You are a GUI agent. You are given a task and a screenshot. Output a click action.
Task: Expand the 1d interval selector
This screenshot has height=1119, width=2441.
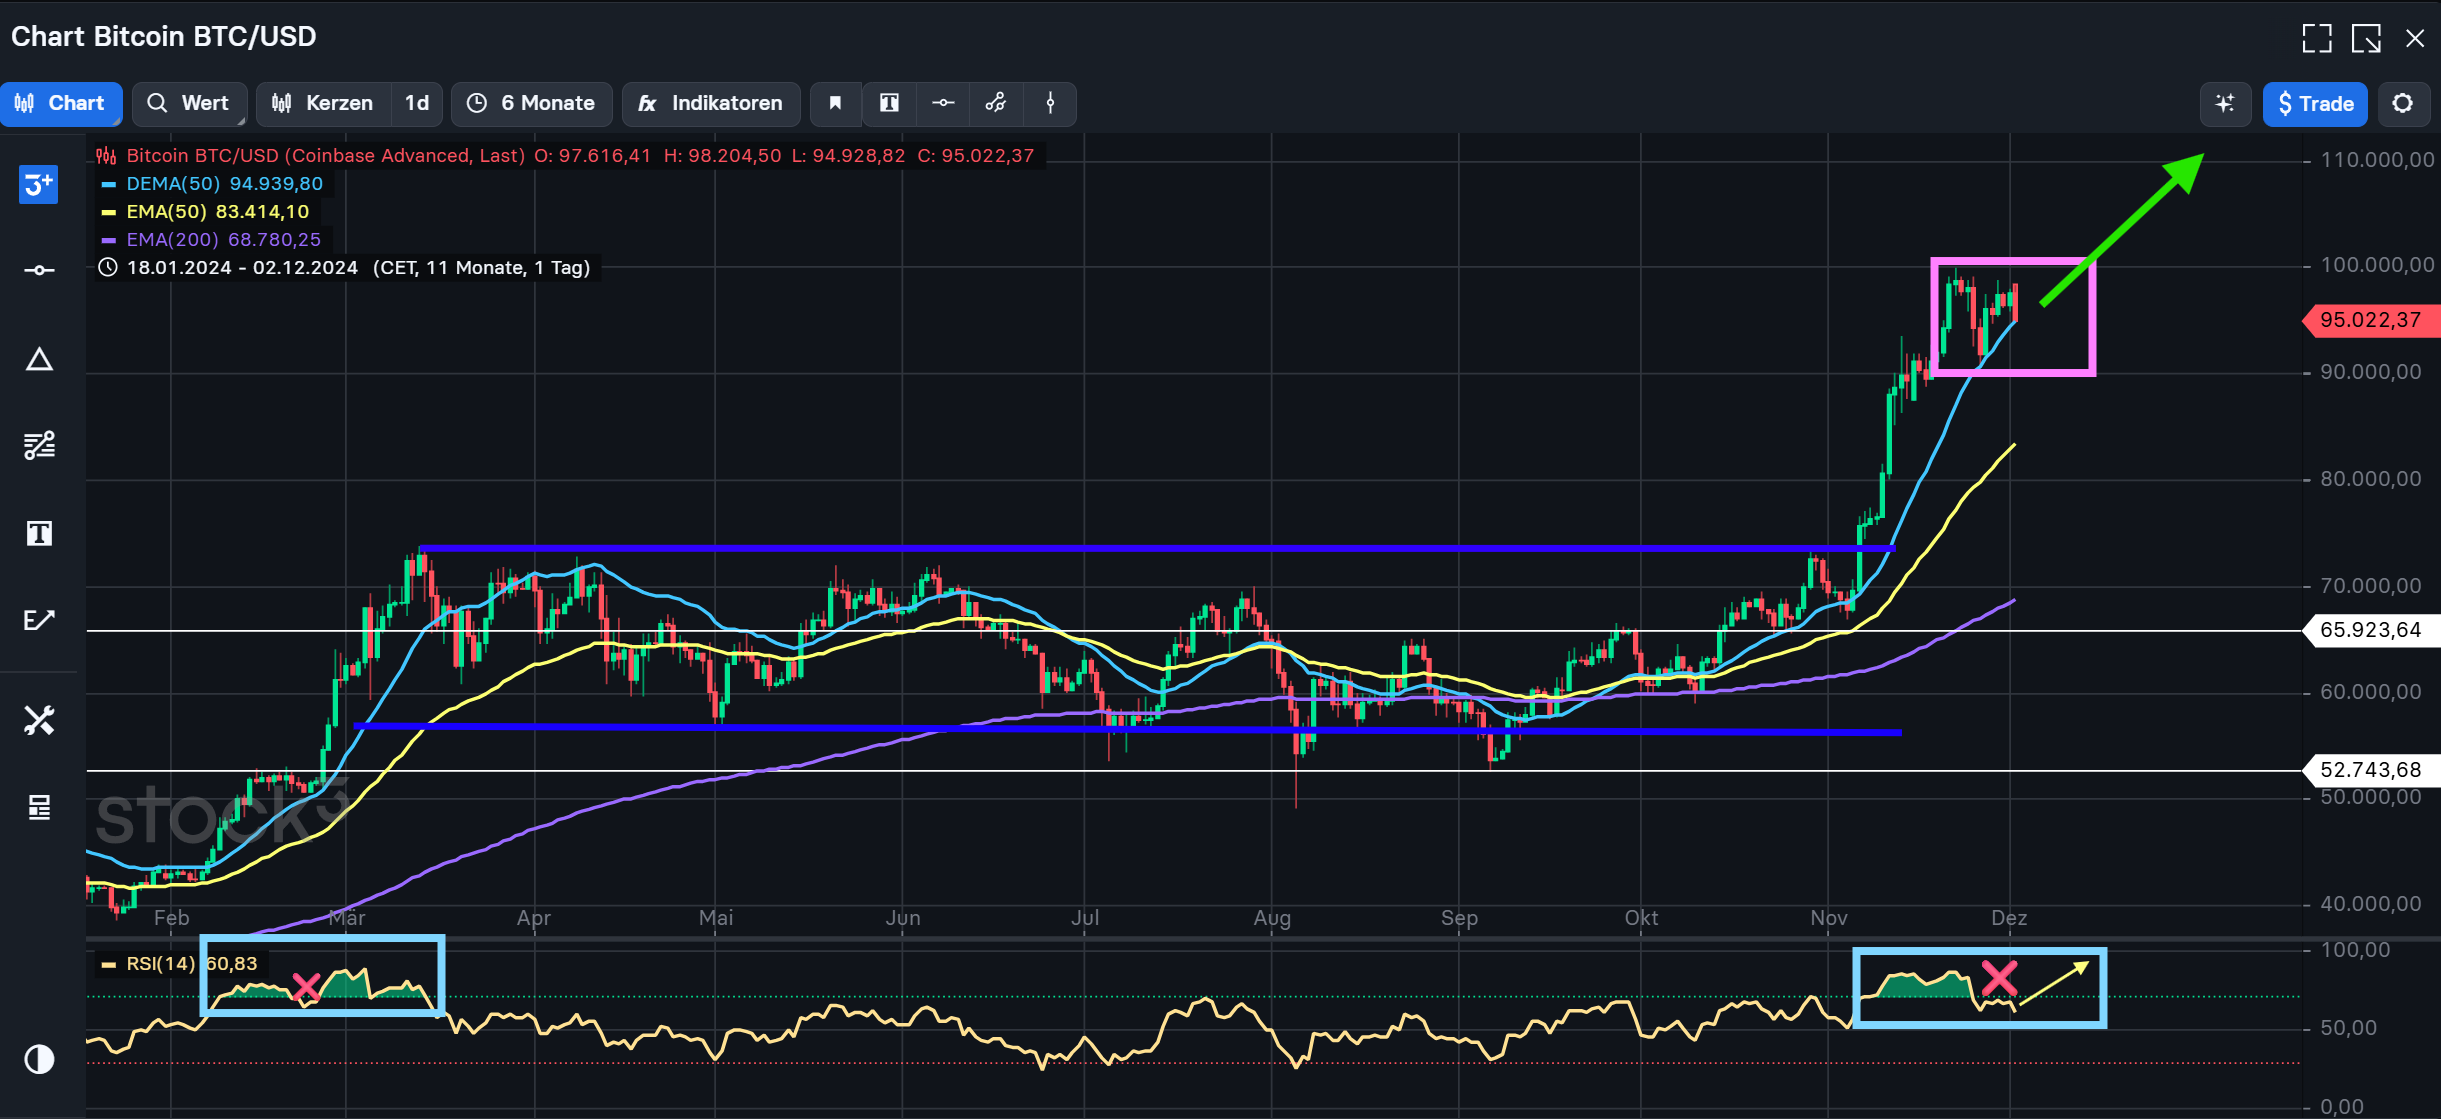coord(417,104)
